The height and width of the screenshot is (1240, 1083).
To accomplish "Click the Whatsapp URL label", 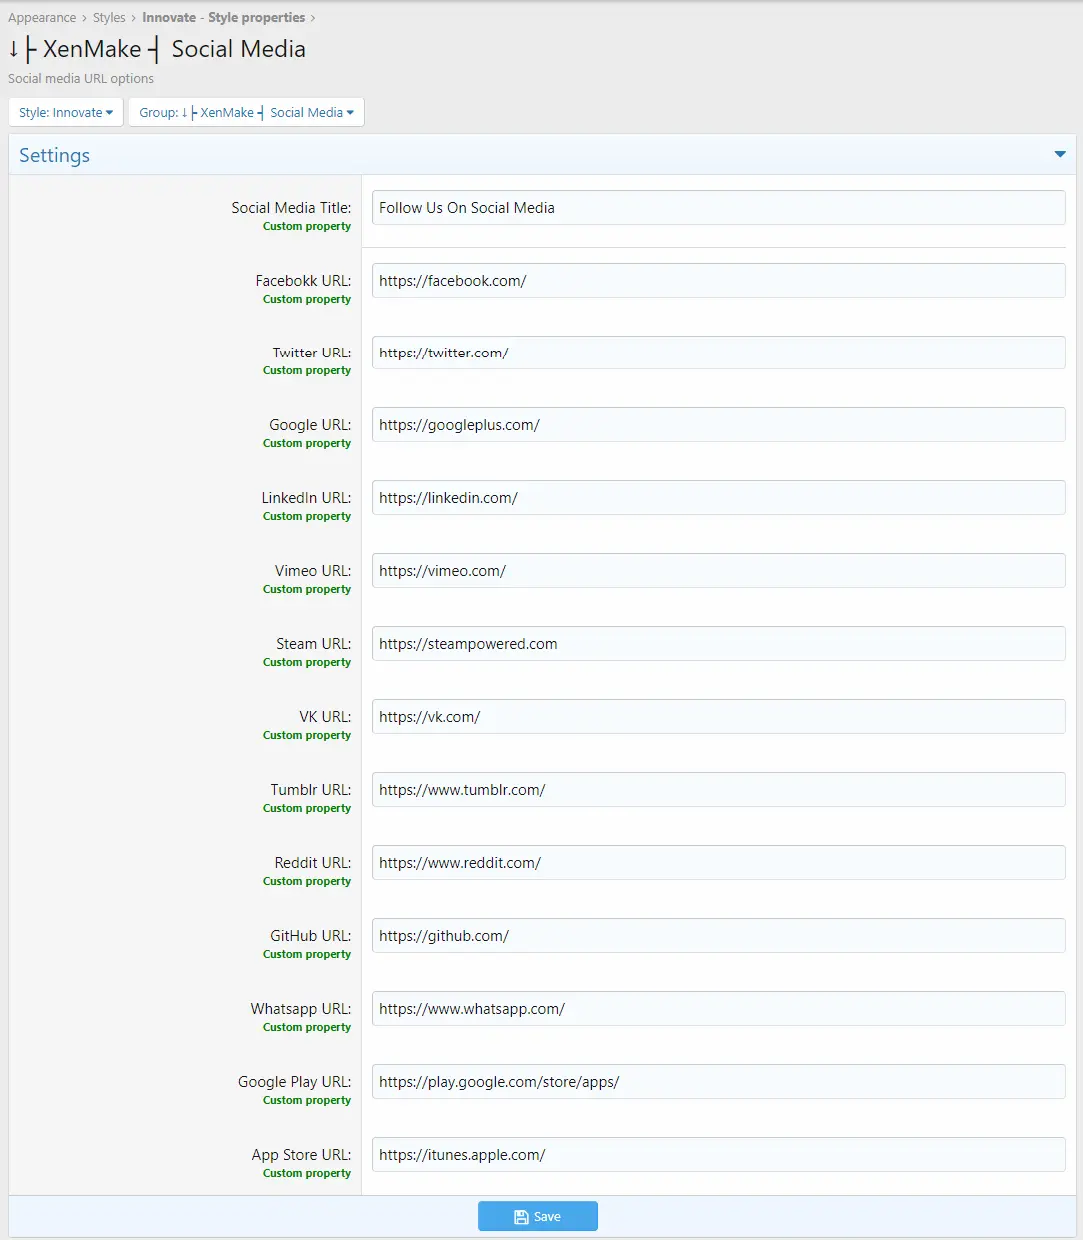I will tap(301, 1009).
